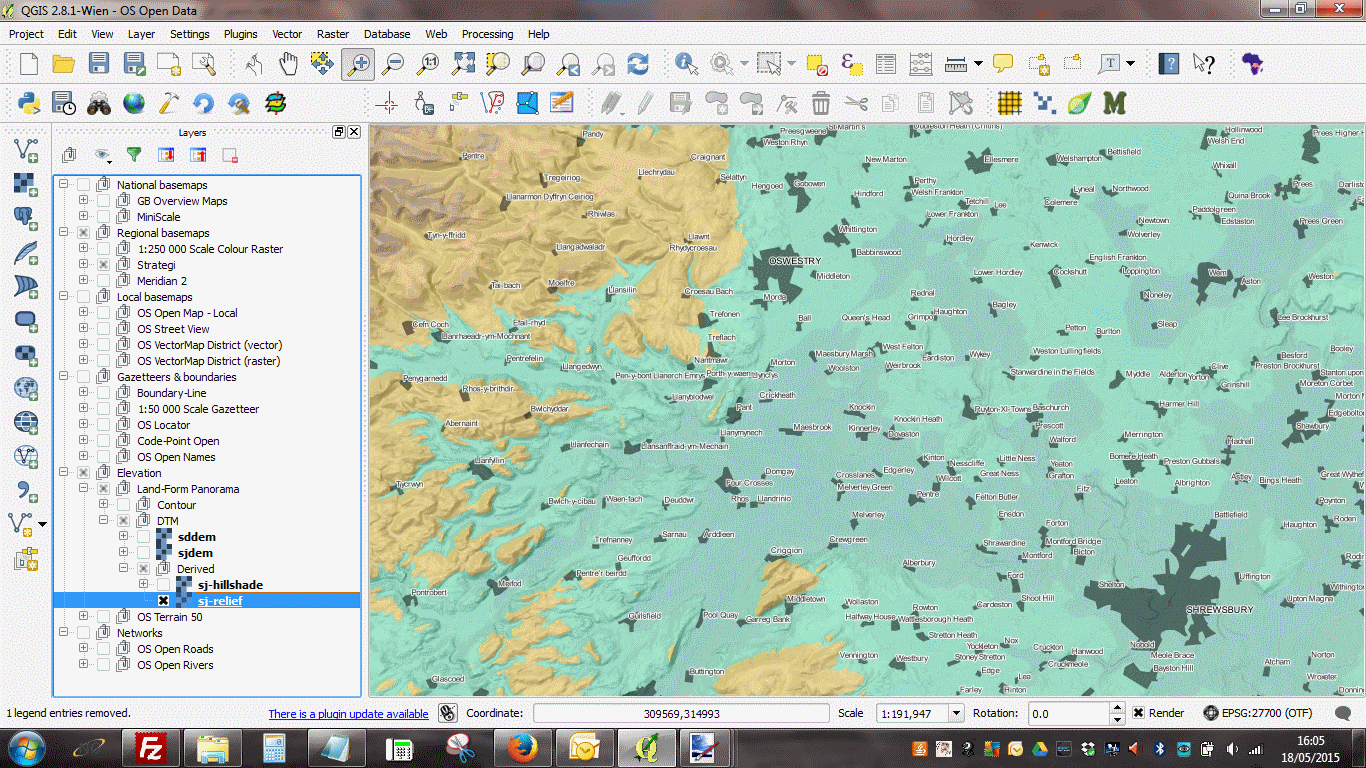The image size is (1366, 768).
Task: Click the Add WMS layer globe icon
Action: [x=26, y=389]
